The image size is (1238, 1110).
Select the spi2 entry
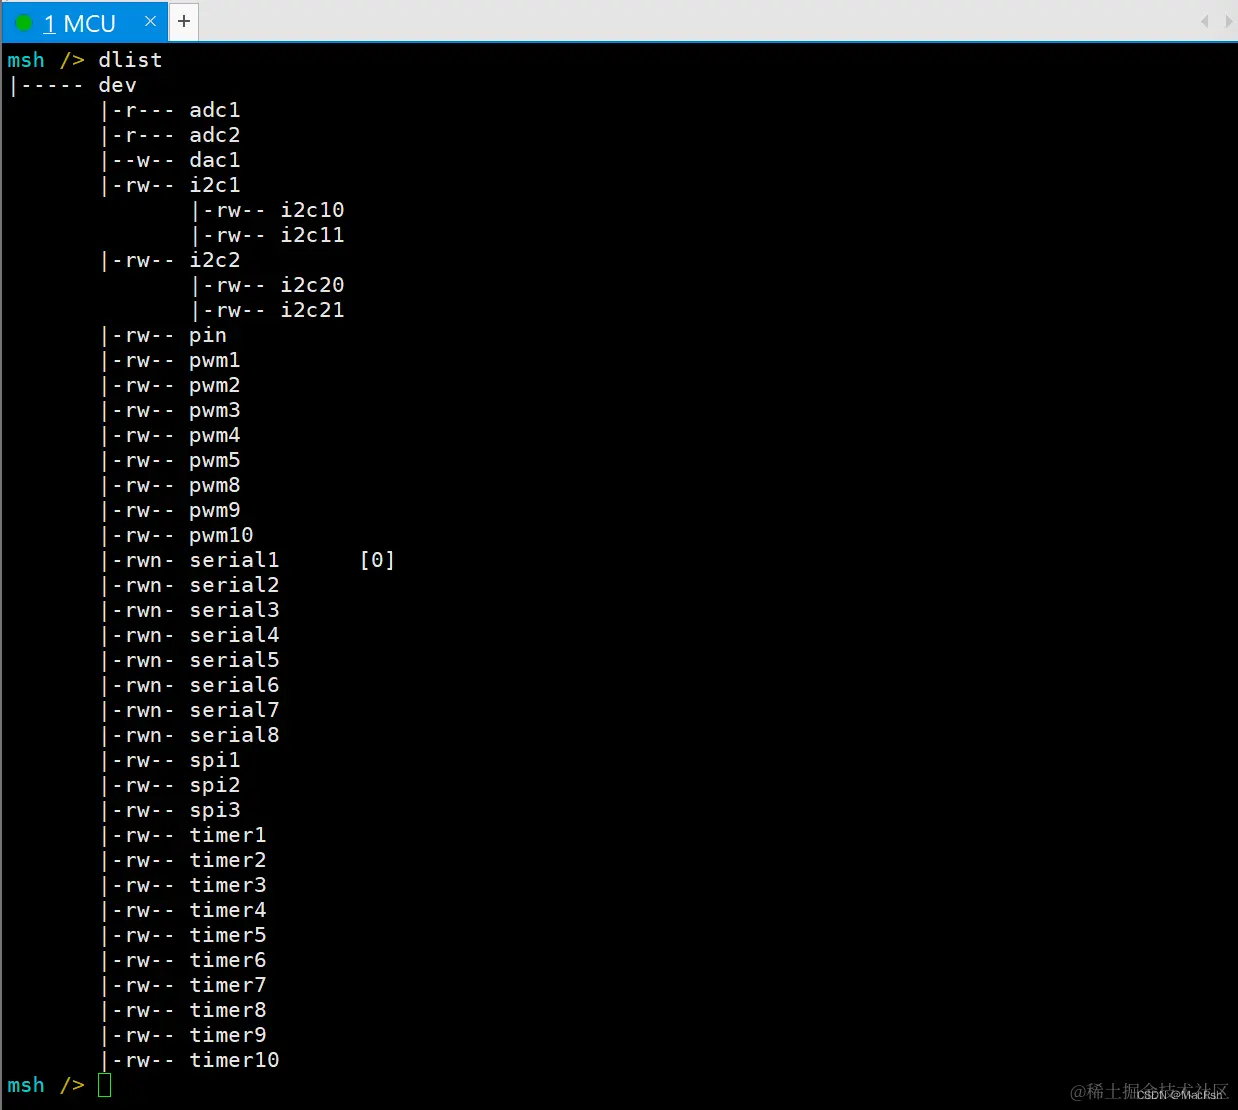point(215,785)
